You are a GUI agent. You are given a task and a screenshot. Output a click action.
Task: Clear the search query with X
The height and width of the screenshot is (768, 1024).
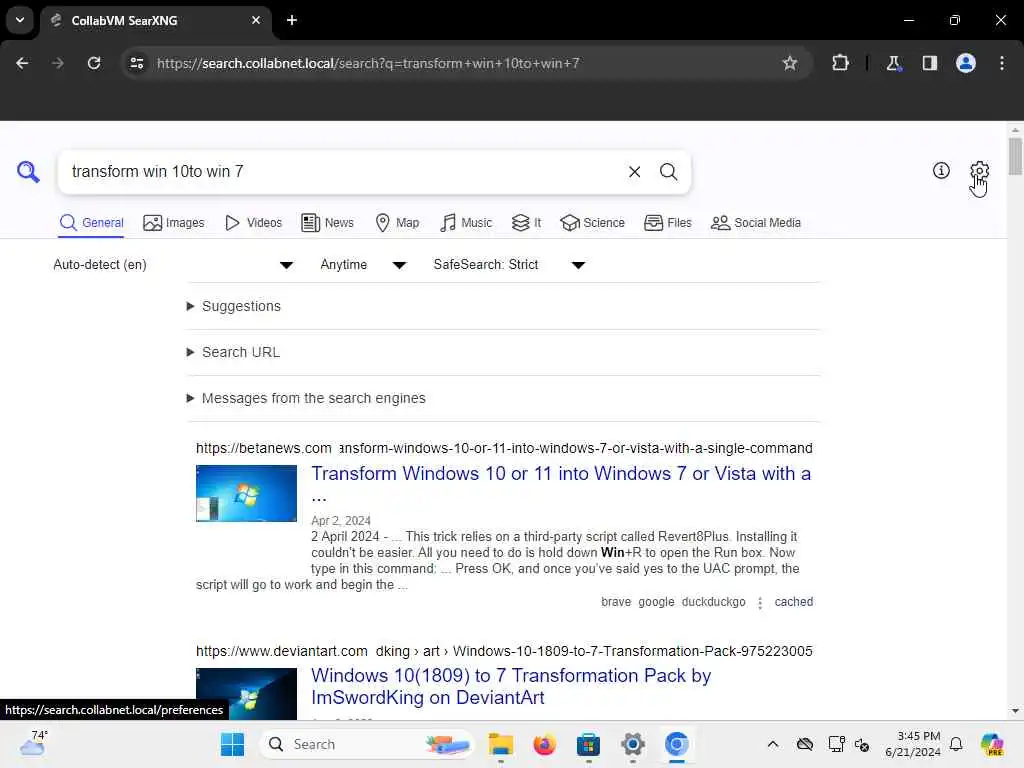pos(634,172)
